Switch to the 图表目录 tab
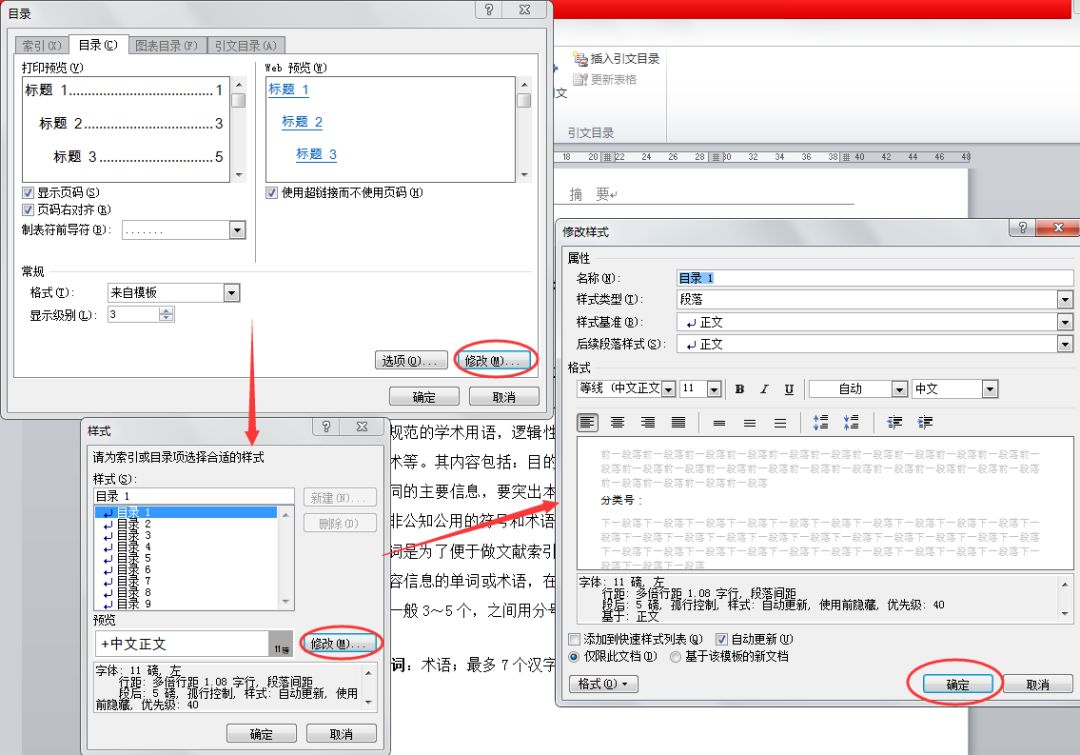Image resolution: width=1080 pixels, height=755 pixels. (167, 45)
